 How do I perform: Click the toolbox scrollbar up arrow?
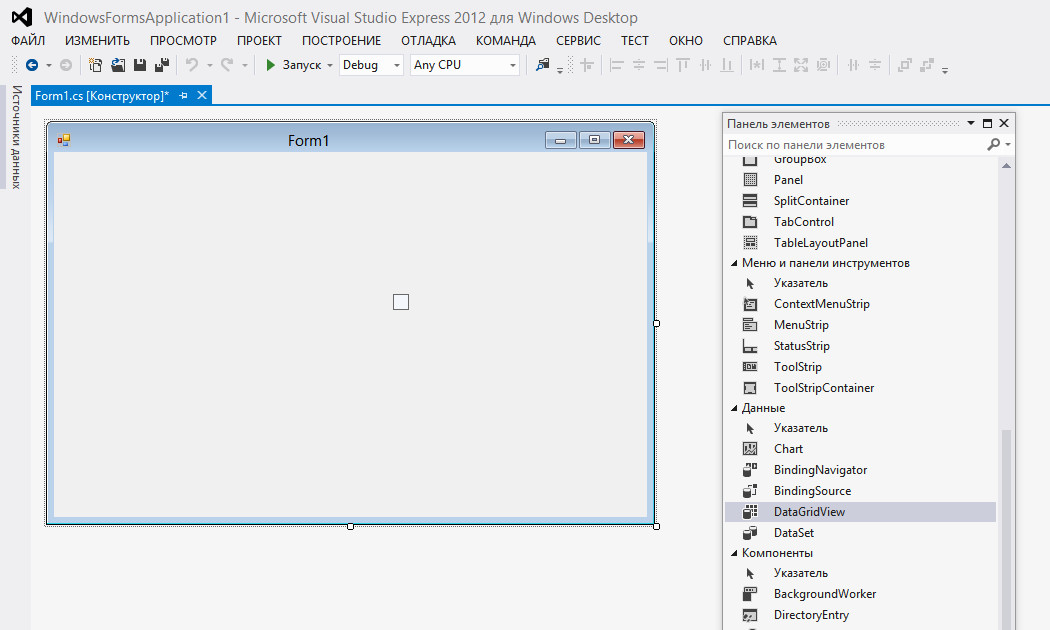click(x=1006, y=165)
